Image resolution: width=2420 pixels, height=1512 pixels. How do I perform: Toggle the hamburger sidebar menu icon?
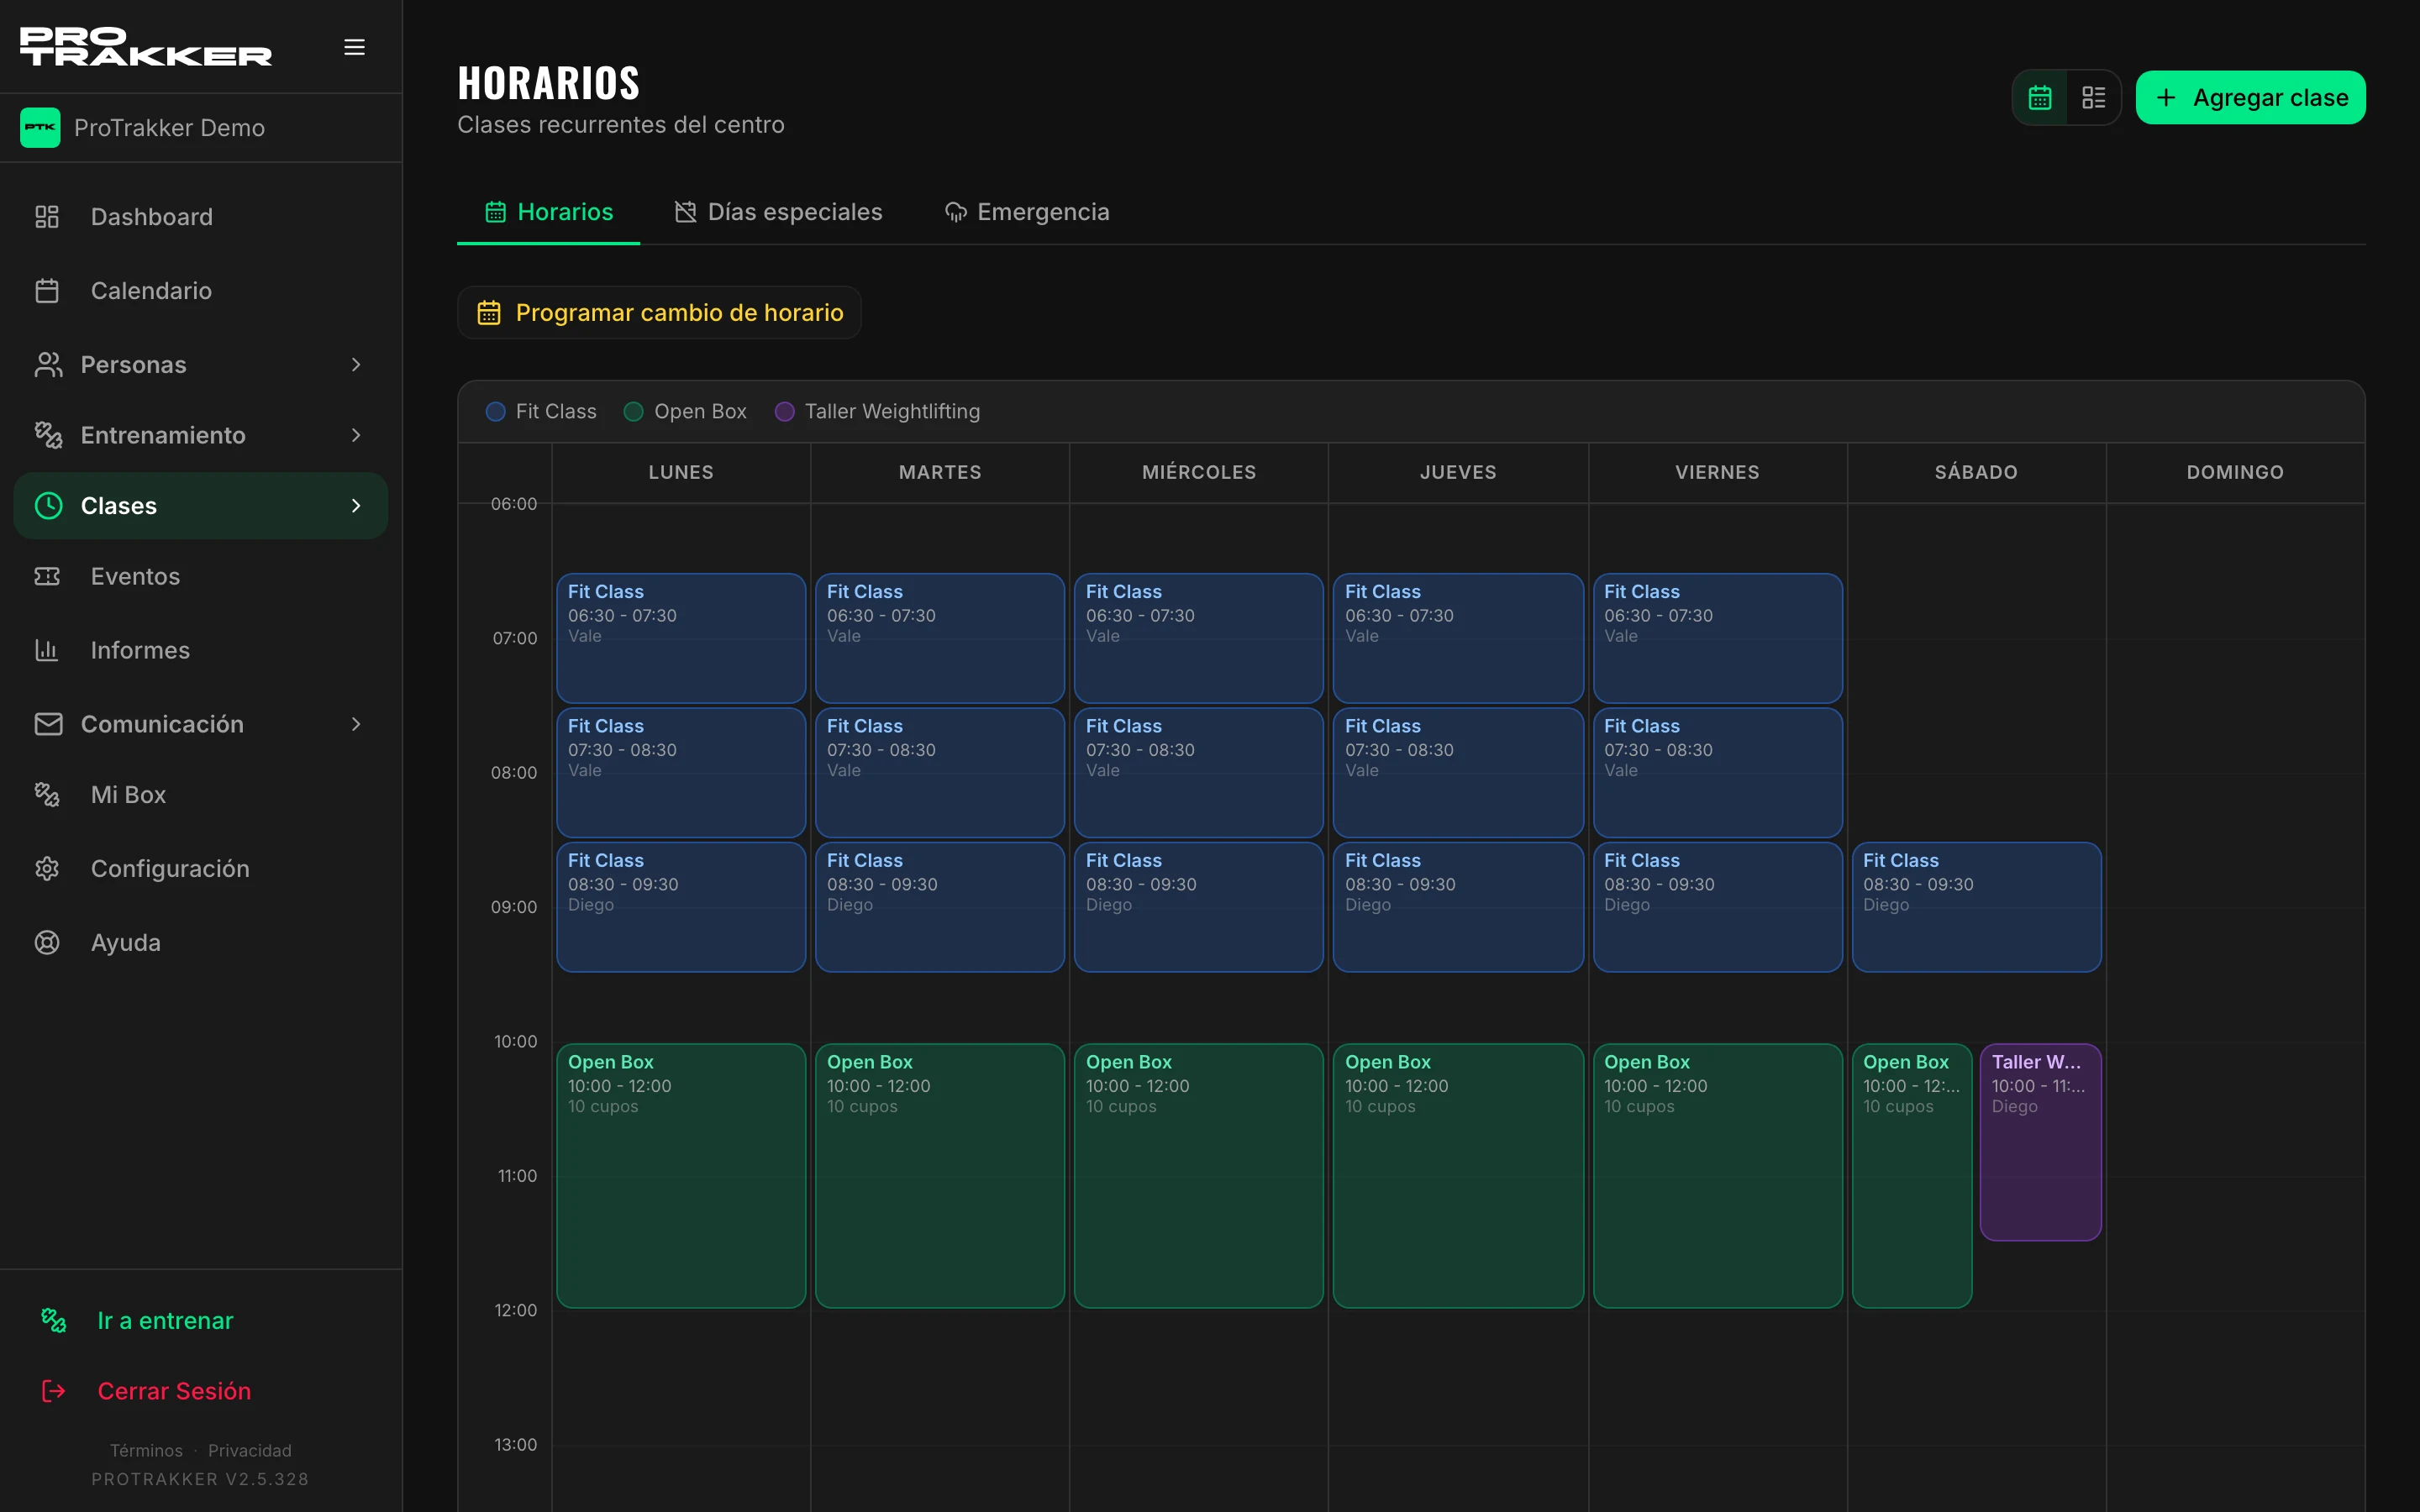click(x=354, y=47)
